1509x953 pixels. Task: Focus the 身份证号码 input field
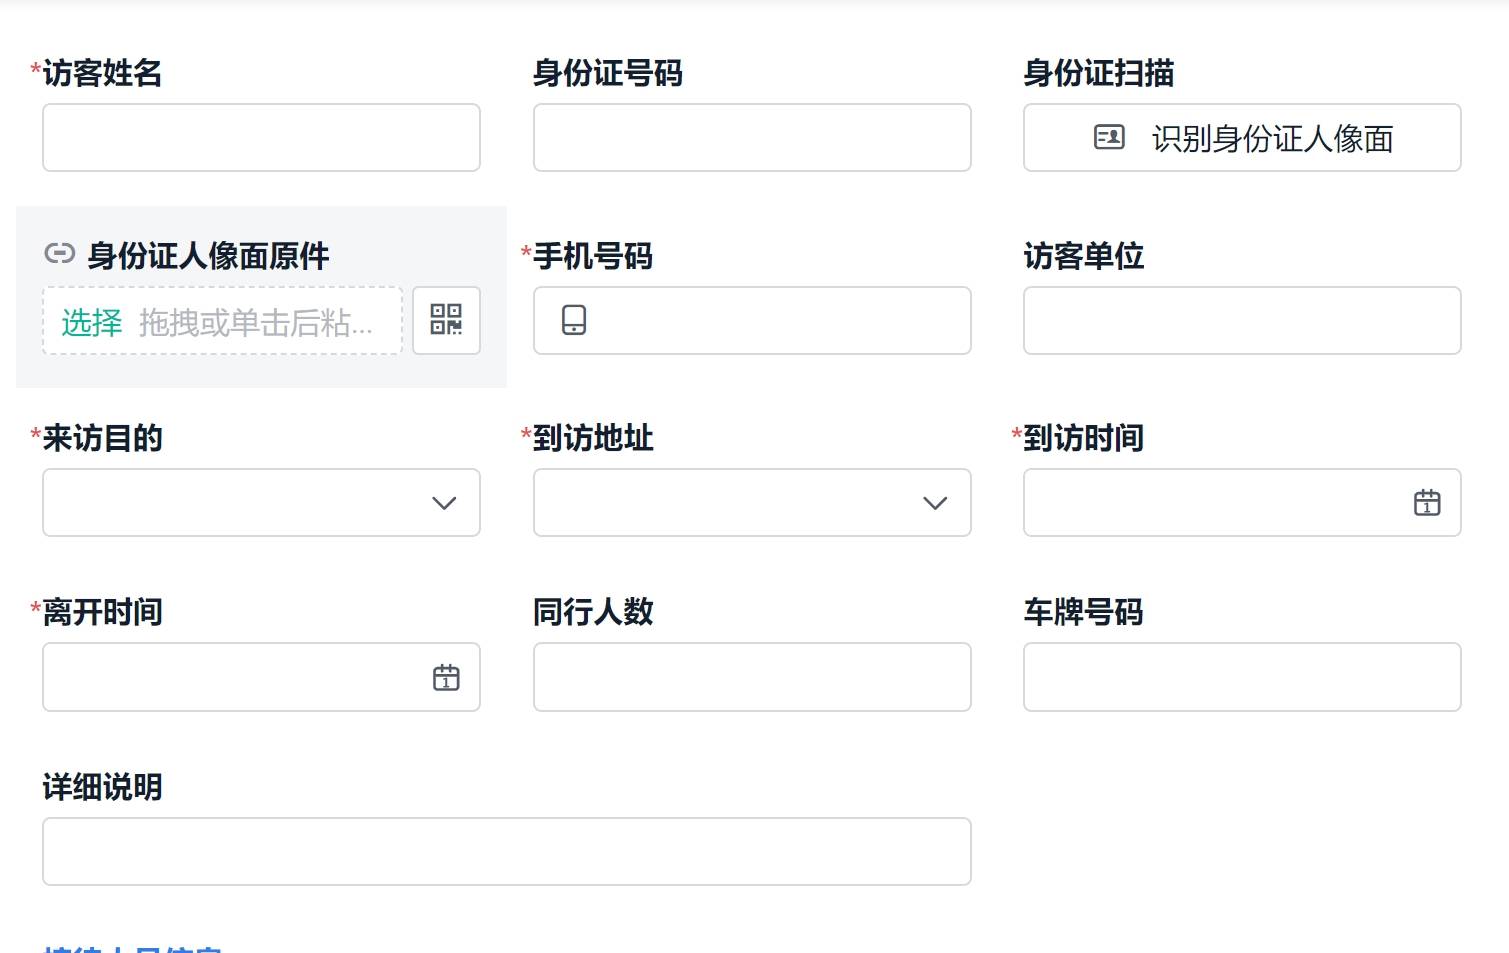[x=752, y=137]
